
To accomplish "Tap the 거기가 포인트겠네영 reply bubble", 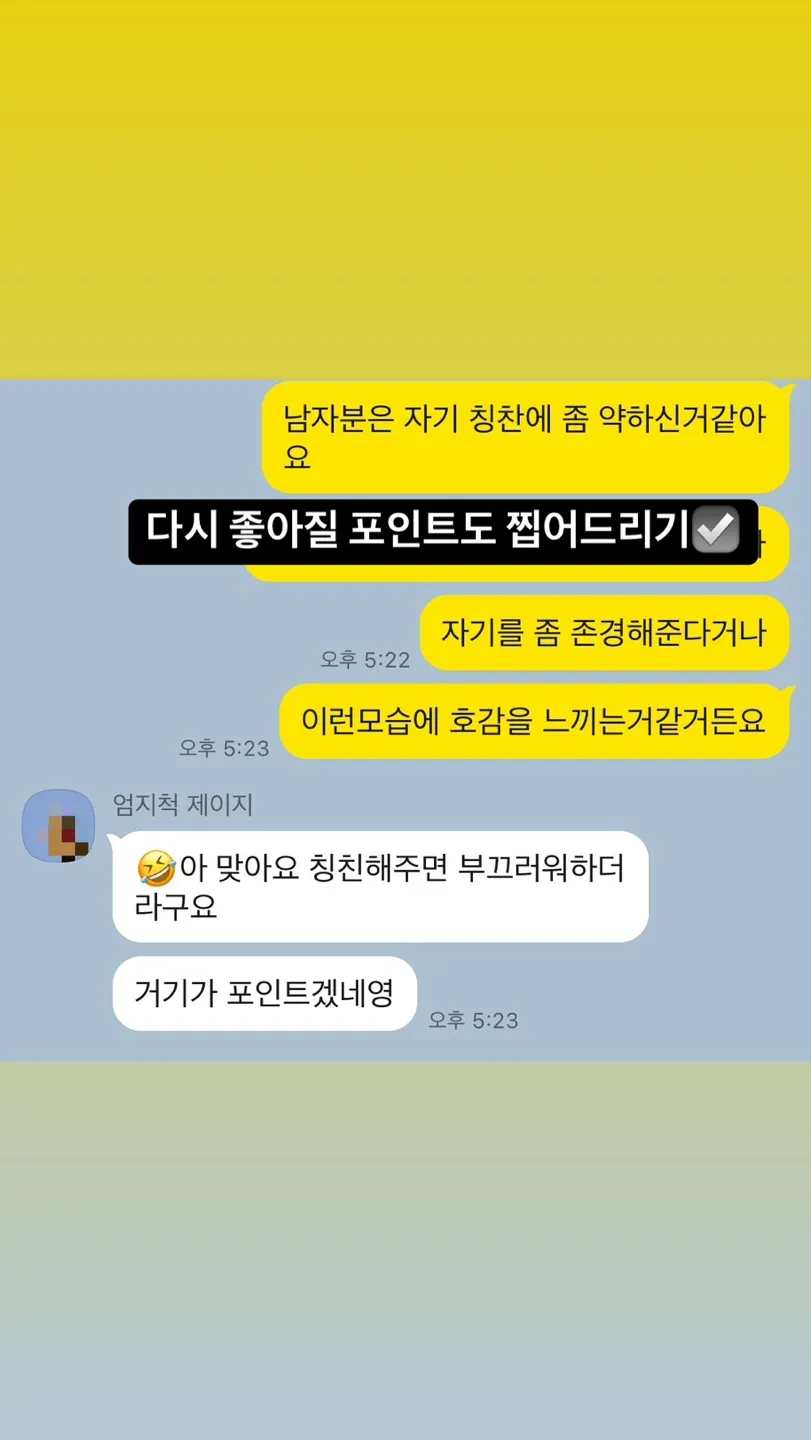I will 264,993.
